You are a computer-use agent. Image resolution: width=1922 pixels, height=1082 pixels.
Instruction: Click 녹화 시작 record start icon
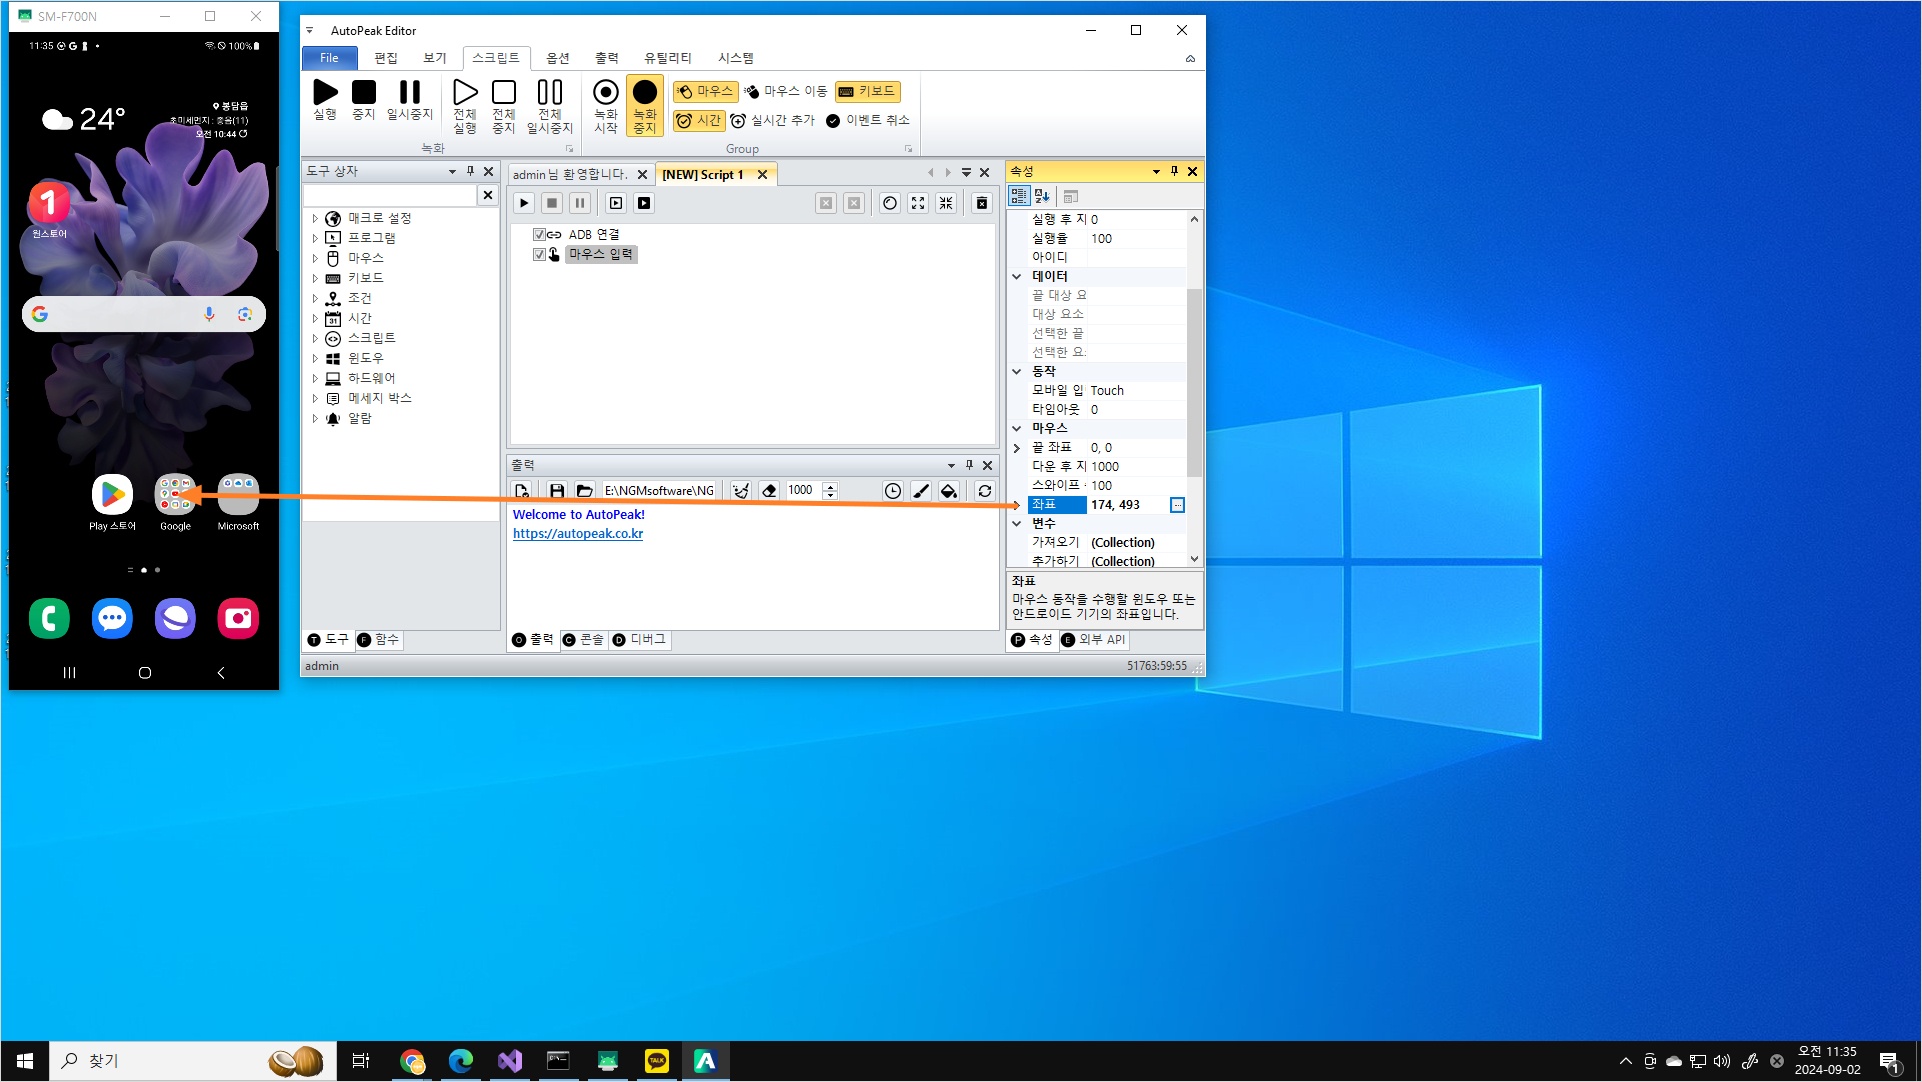click(x=605, y=93)
